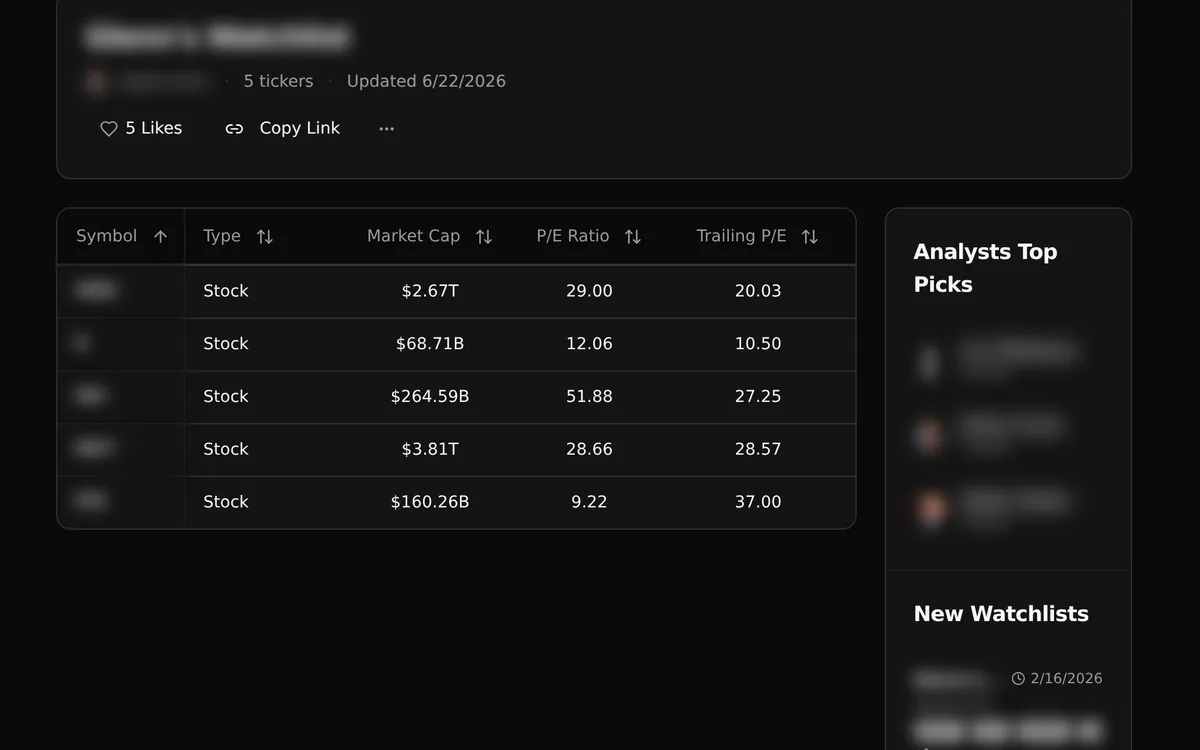Click the $264.59B market cap cell
Image resolution: width=1200 pixels, height=750 pixels.
pos(430,397)
